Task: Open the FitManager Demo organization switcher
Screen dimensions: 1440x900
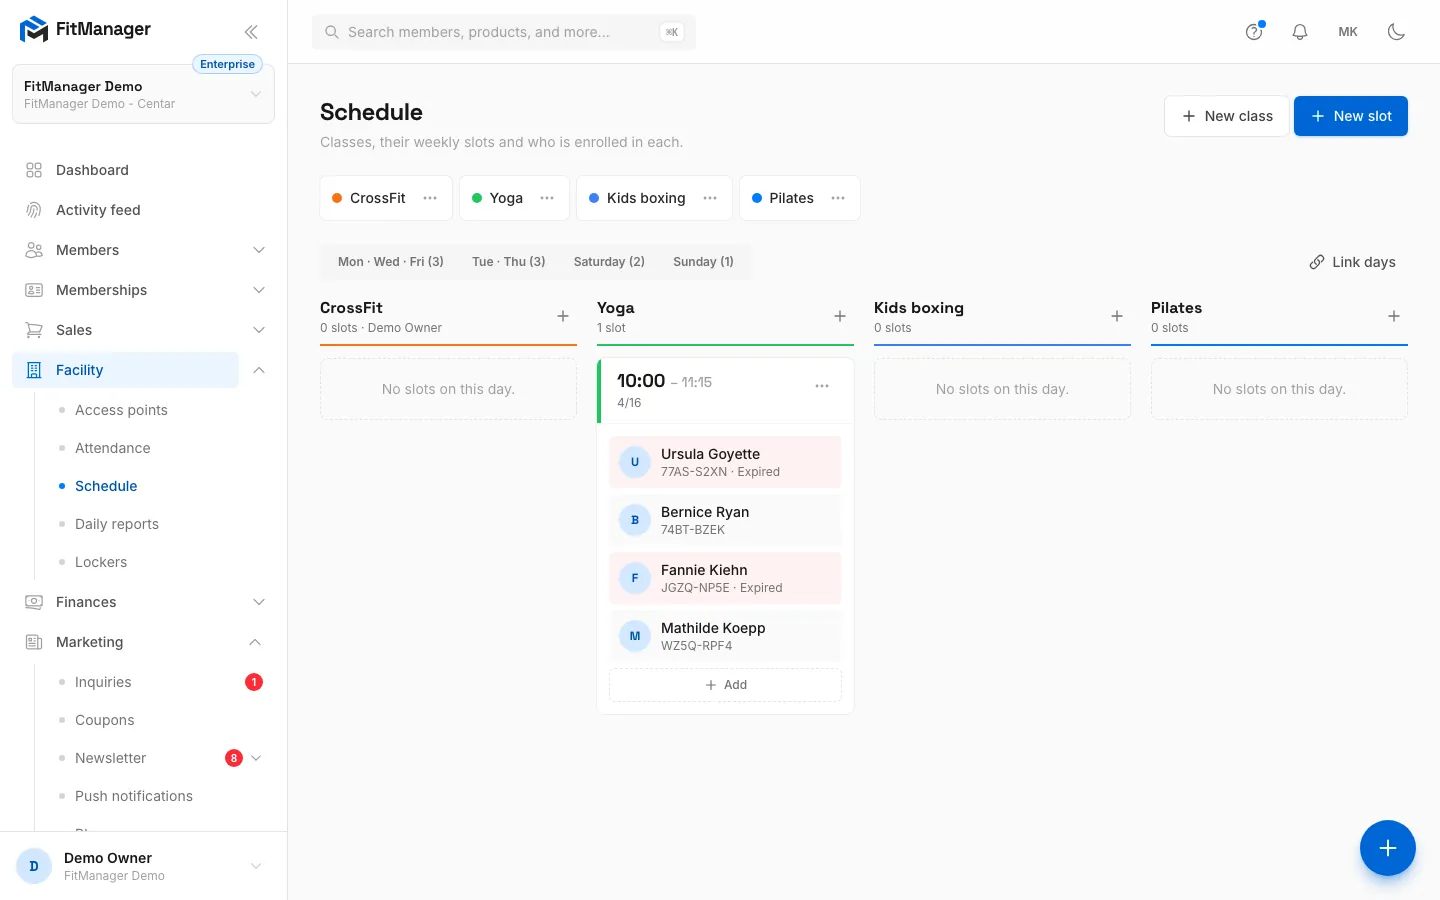Action: point(143,95)
